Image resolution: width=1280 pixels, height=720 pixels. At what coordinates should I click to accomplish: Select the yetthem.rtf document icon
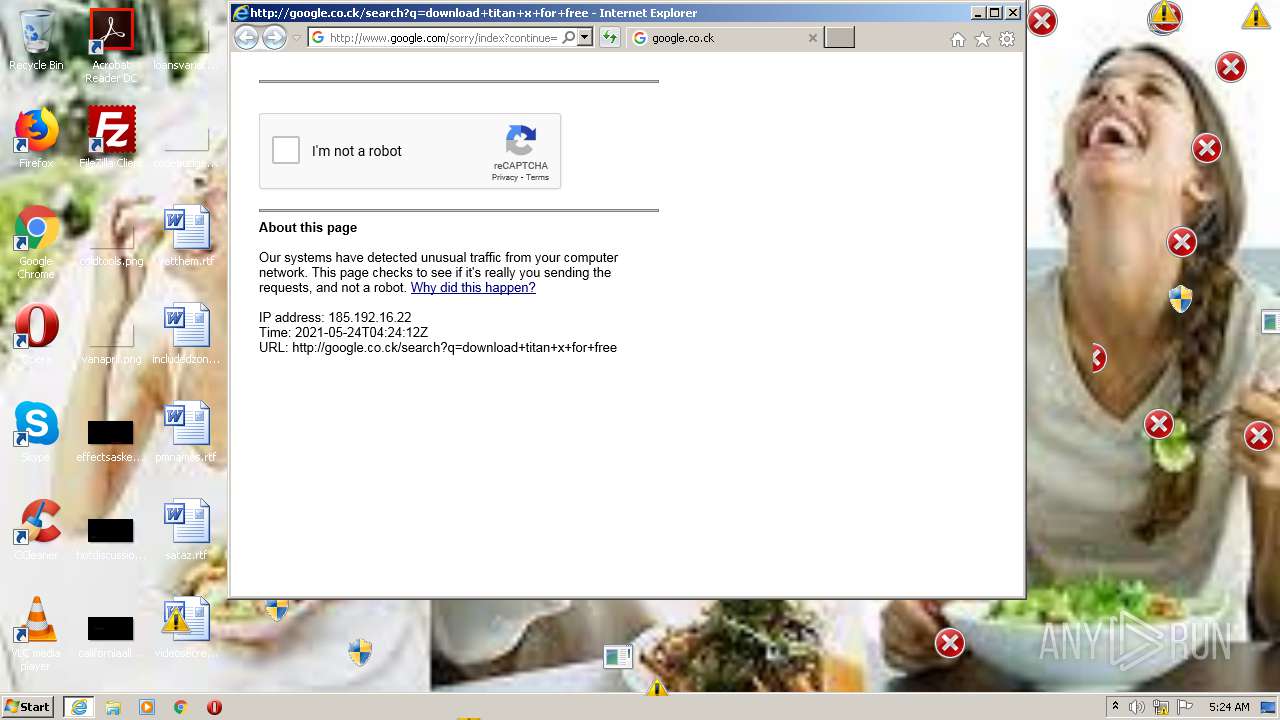[x=187, y=236]
